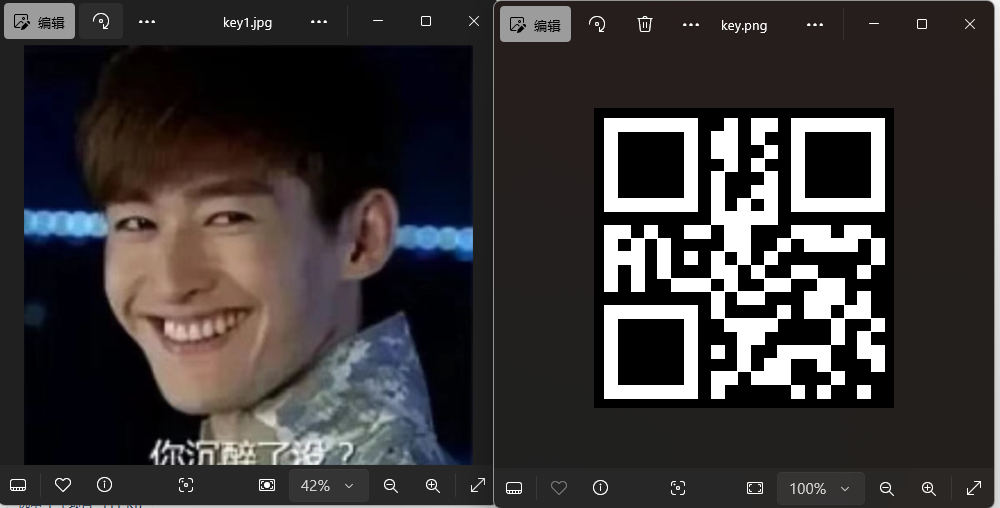Image resolution: width=1000 pixels, height=508 pixels.
Task: Zoom out on key.png image
Action: click(886, 488)
